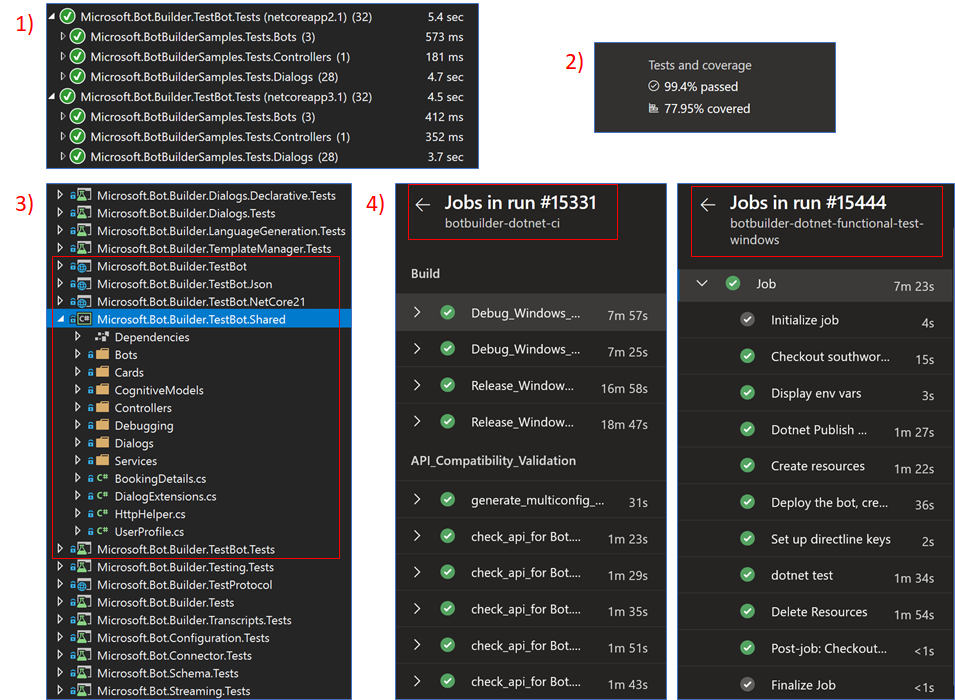955x700 pixels.
Task: Open the Post-job: Checkout step
Action: [x=815, y=649]
